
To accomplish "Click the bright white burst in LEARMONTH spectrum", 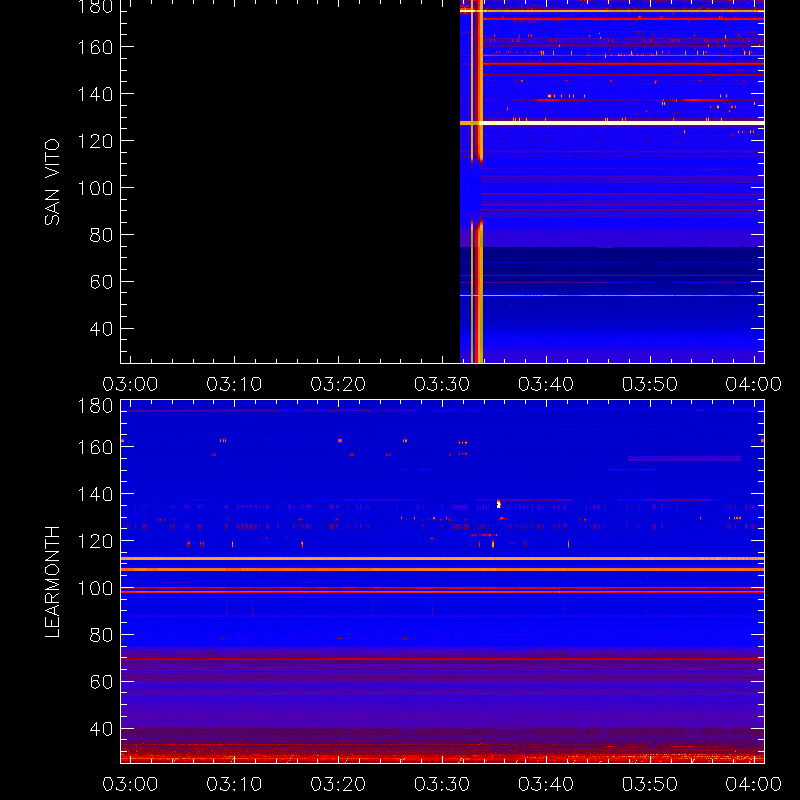I will click(x=498, y=504).
